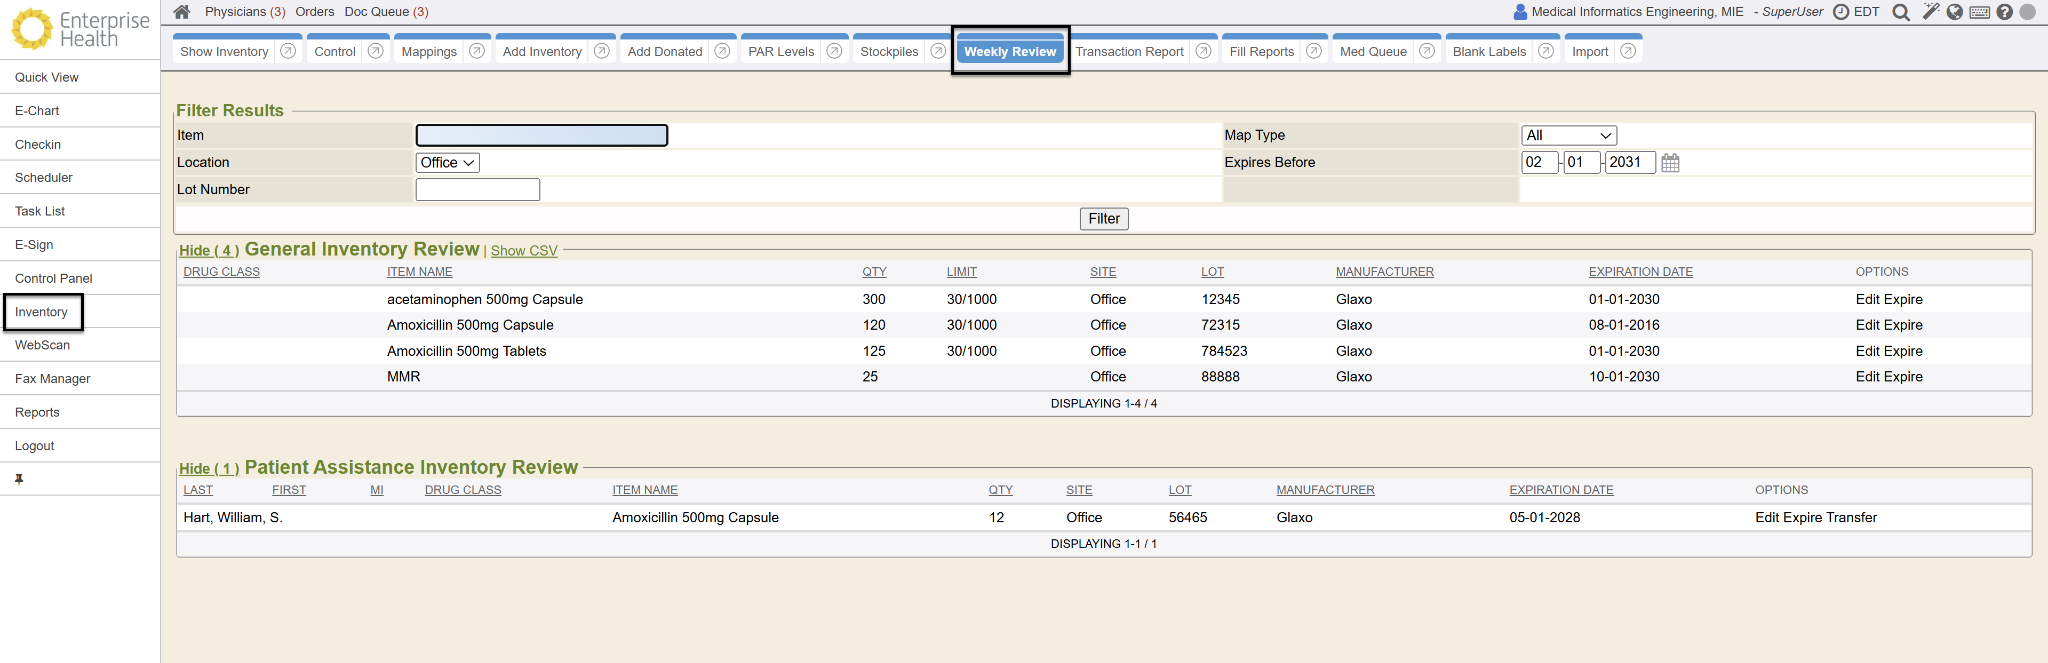The image size is (2048, 663).
Task: Expand the Location dropdown
Action: 447,163
